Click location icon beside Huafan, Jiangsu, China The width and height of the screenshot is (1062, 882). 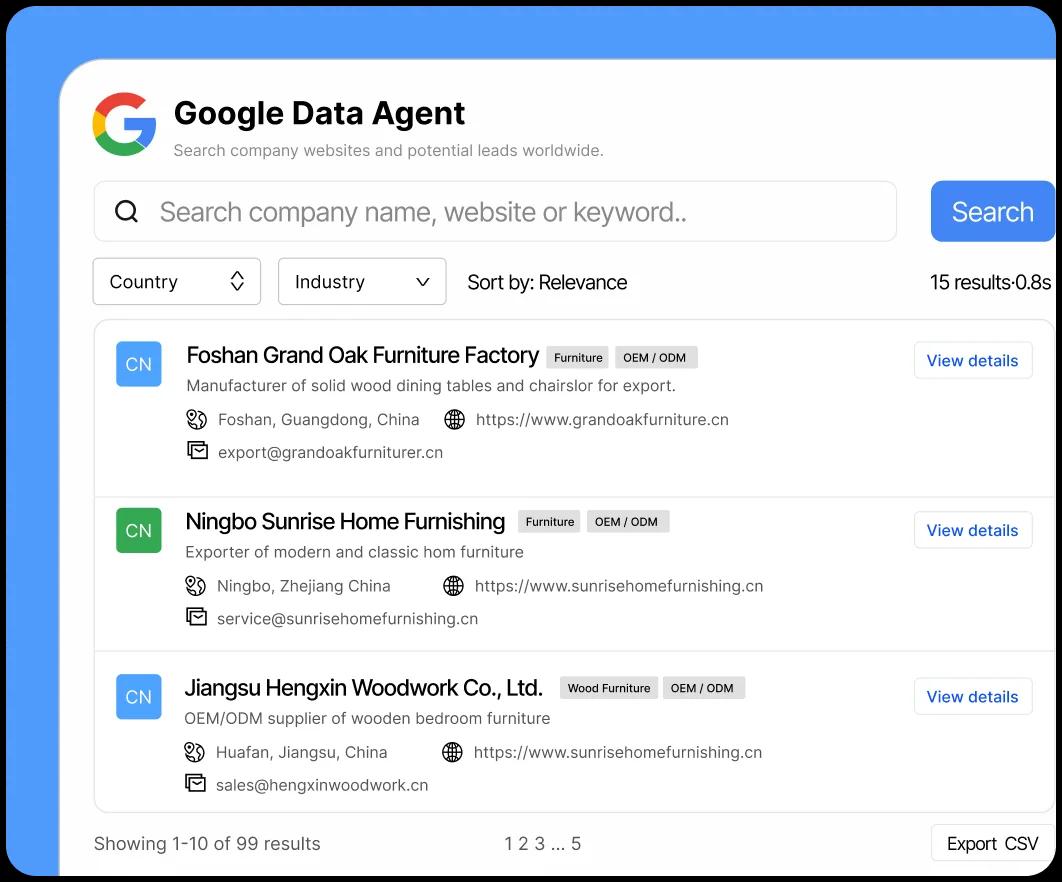click(x=194, y=752)
